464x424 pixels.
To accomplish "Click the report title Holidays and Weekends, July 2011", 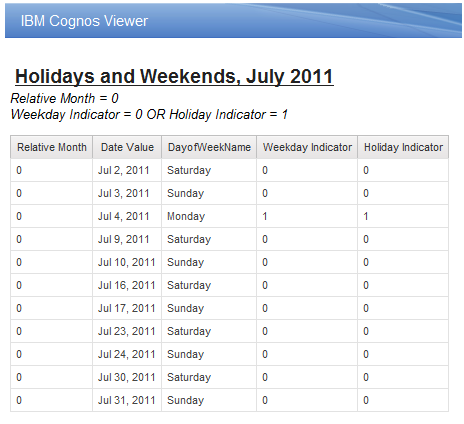I will click(174, 76).
